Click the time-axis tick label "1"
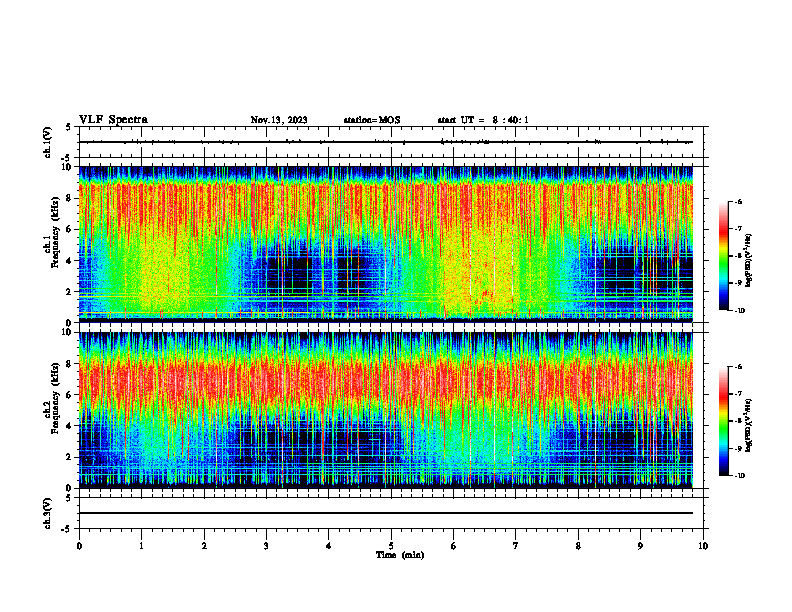The width and height of the screenshot is (792, 612). tap(141, 546)
